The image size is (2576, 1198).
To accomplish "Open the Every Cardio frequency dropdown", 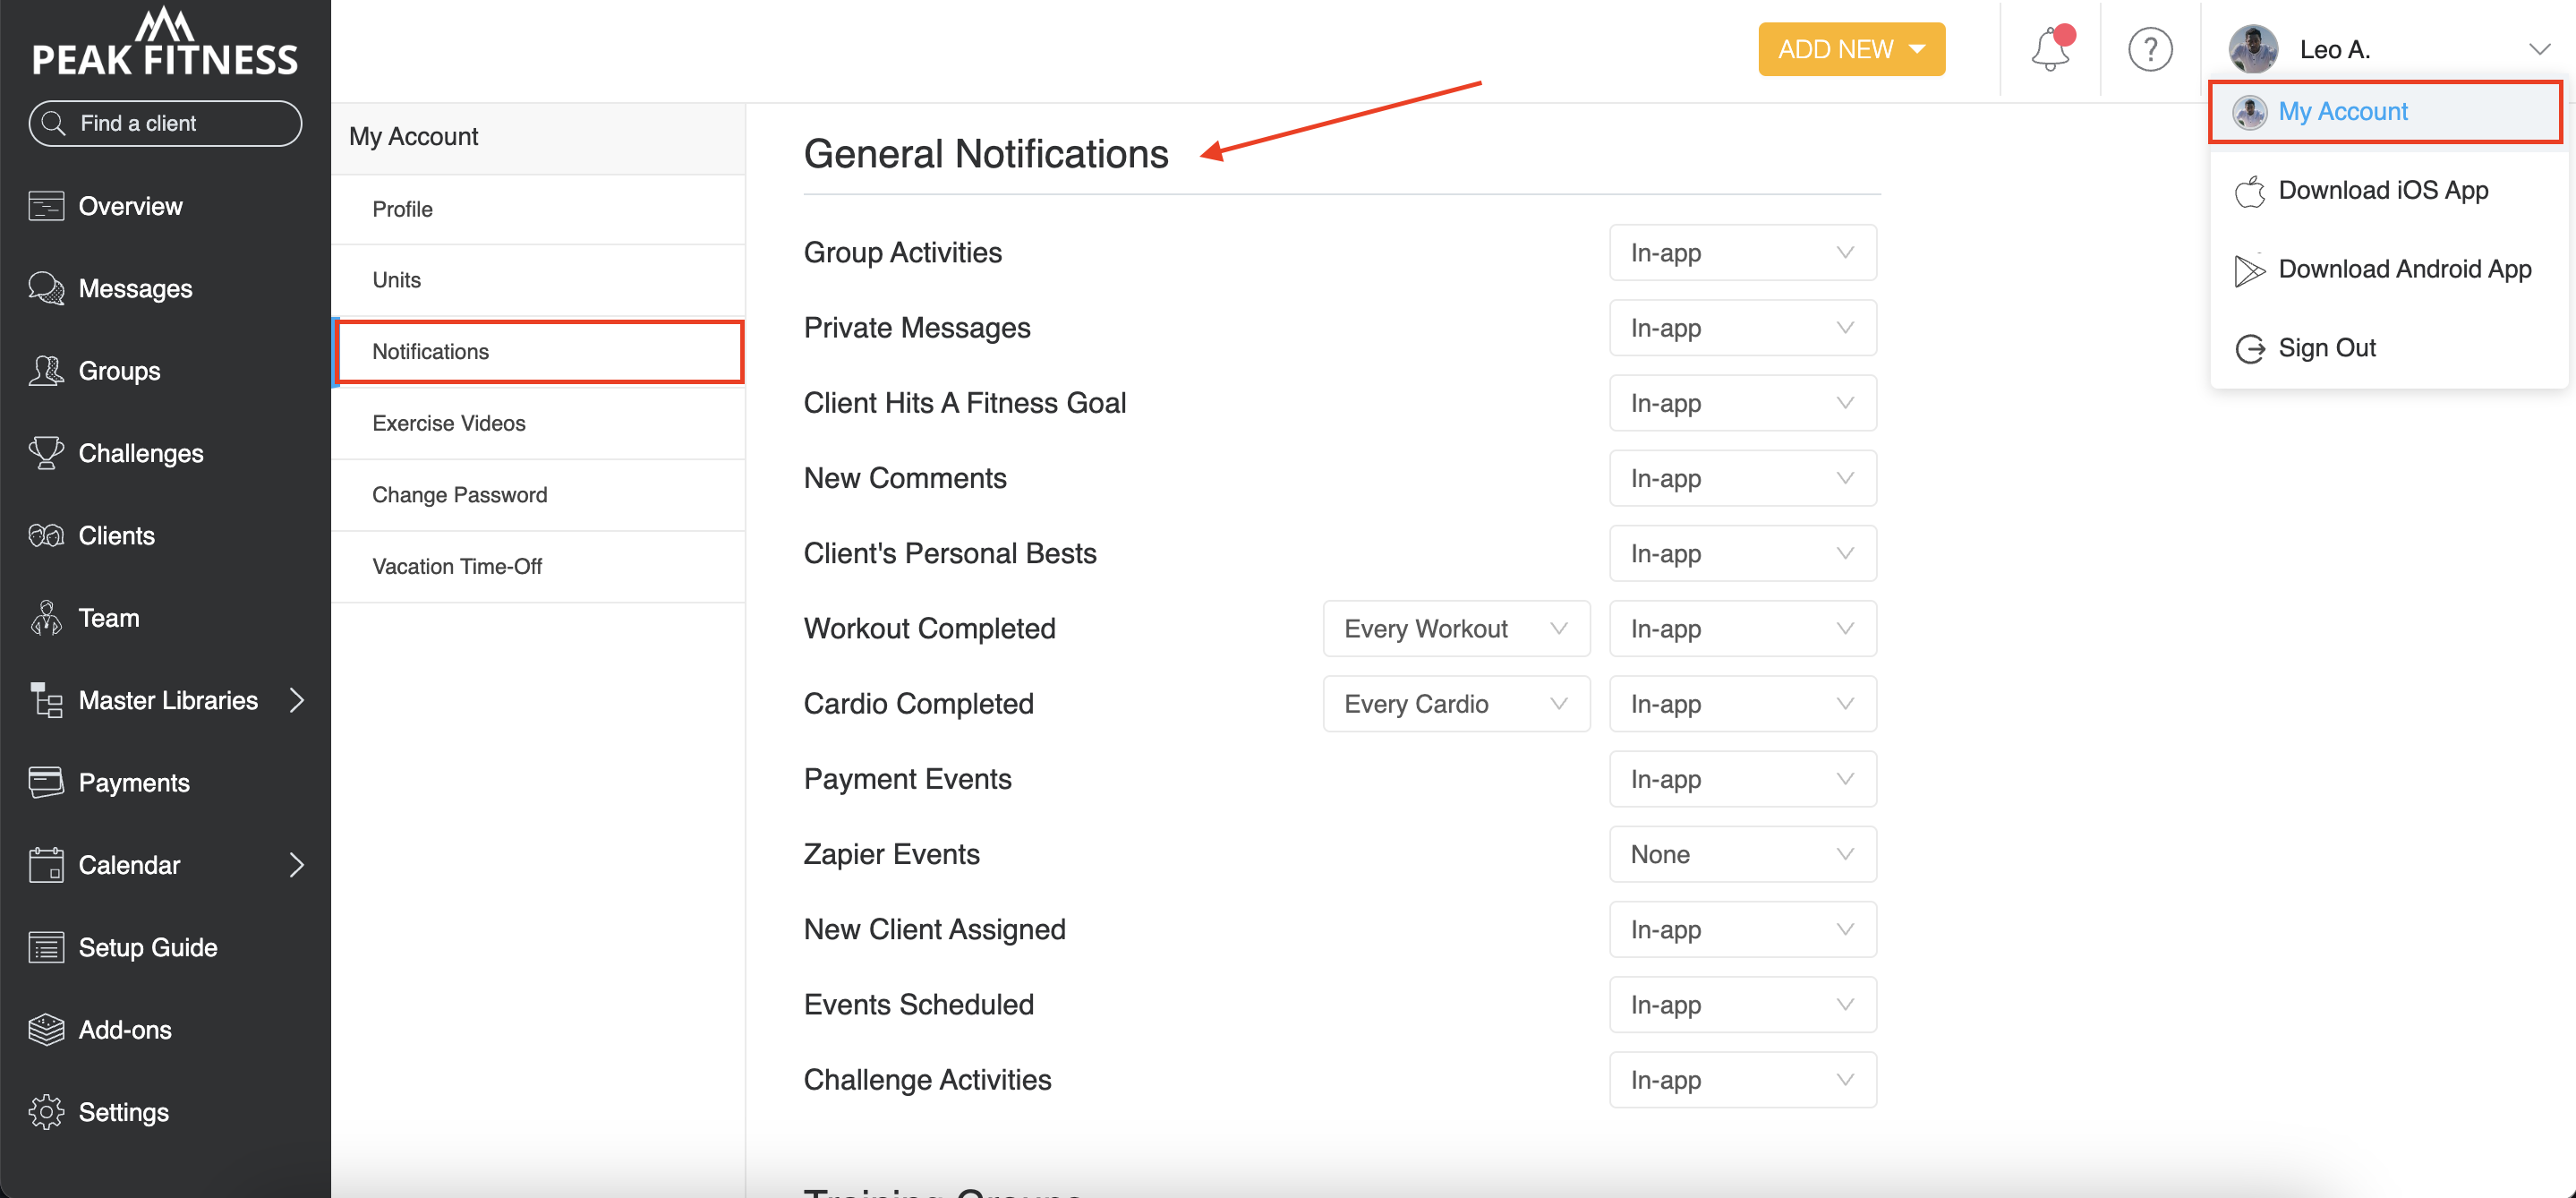I will point(1456,704).
